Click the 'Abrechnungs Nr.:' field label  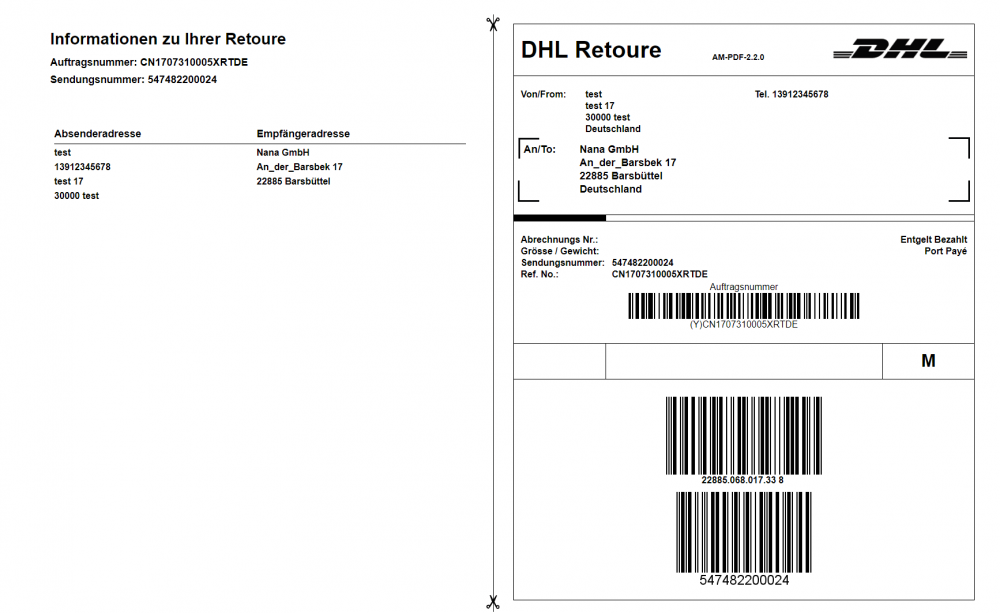coord(559,240)
